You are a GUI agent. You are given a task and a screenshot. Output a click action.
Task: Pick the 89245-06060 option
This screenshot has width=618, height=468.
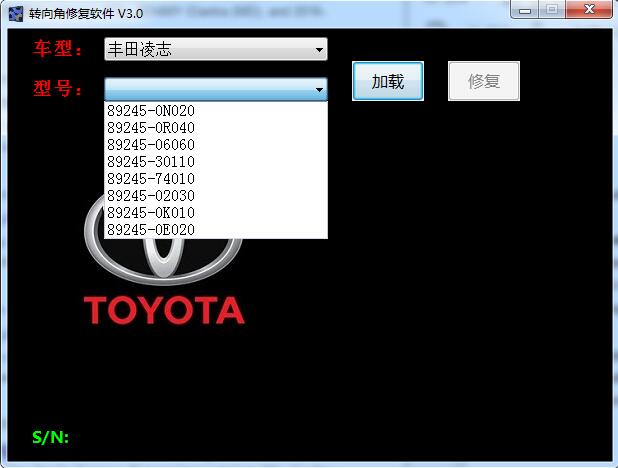point(151,145)
